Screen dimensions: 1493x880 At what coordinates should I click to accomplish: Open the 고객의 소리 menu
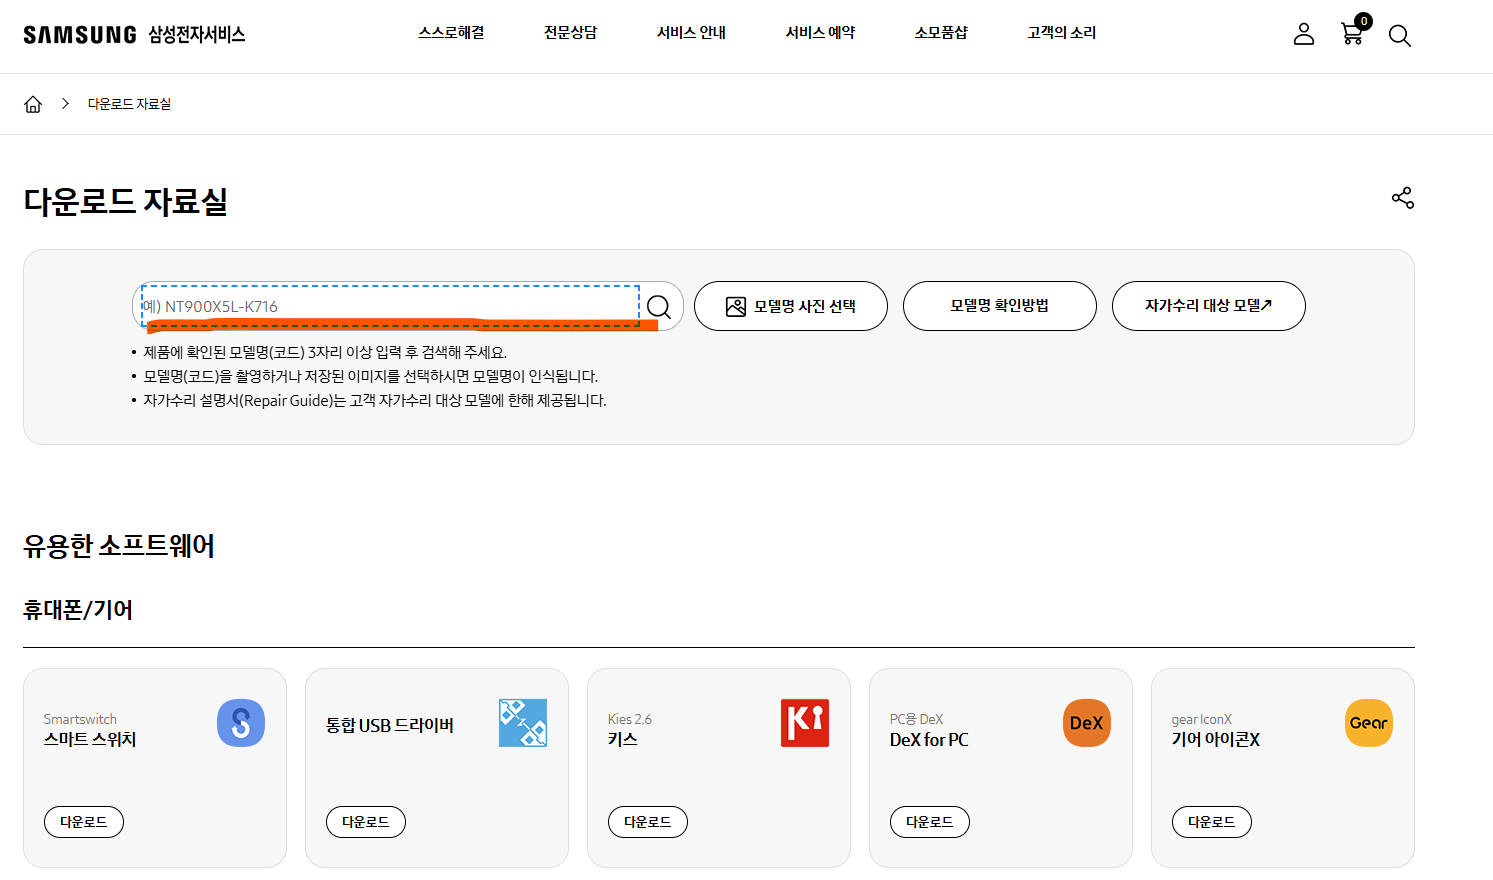tap(1060, 32)
